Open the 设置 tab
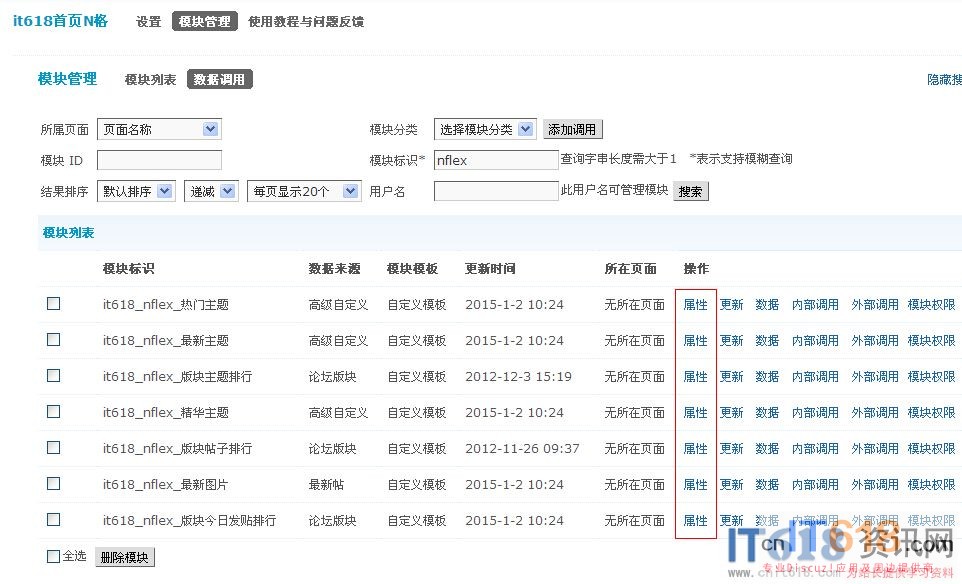The image size is (962, 584). (148, 21)
